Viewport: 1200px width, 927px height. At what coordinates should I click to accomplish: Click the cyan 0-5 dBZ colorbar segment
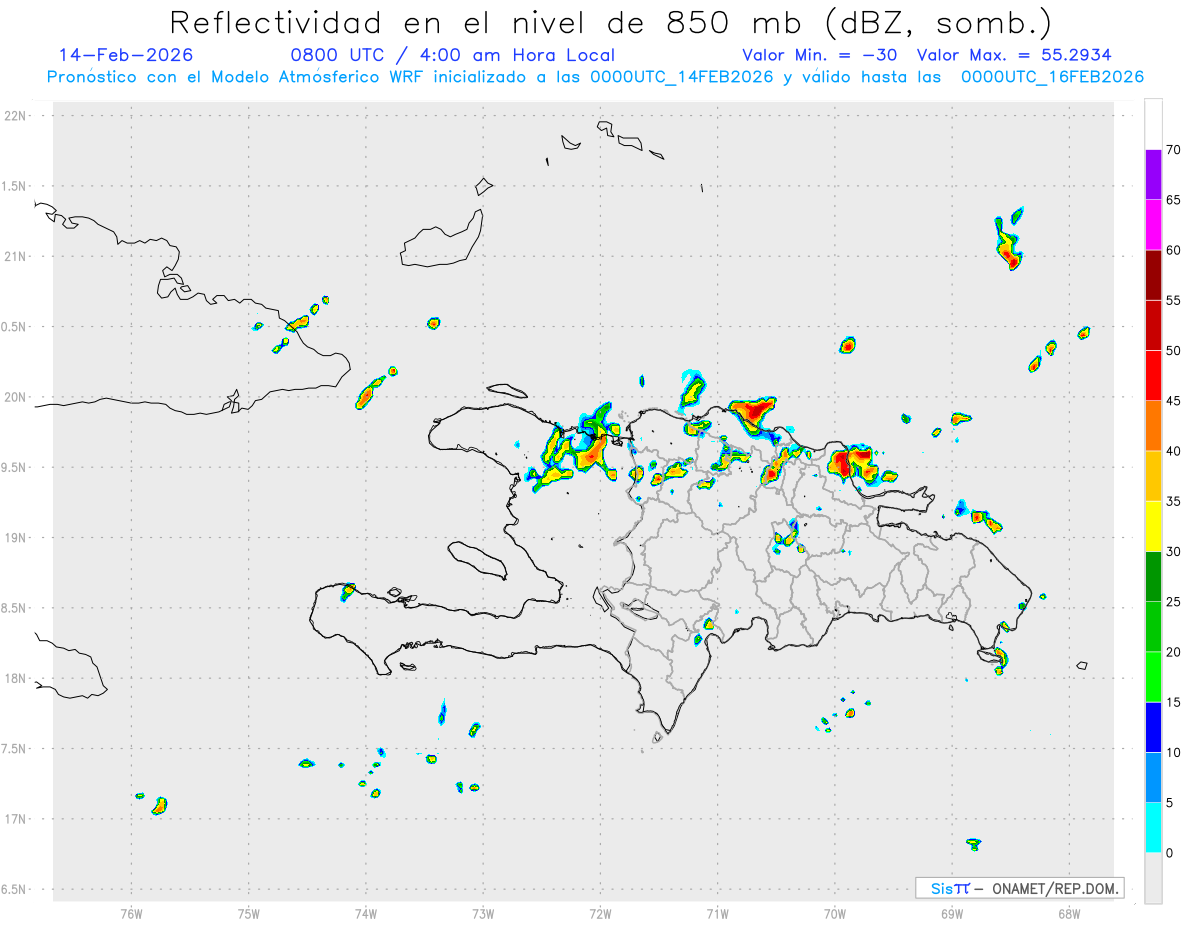(x=1153, y=828)
